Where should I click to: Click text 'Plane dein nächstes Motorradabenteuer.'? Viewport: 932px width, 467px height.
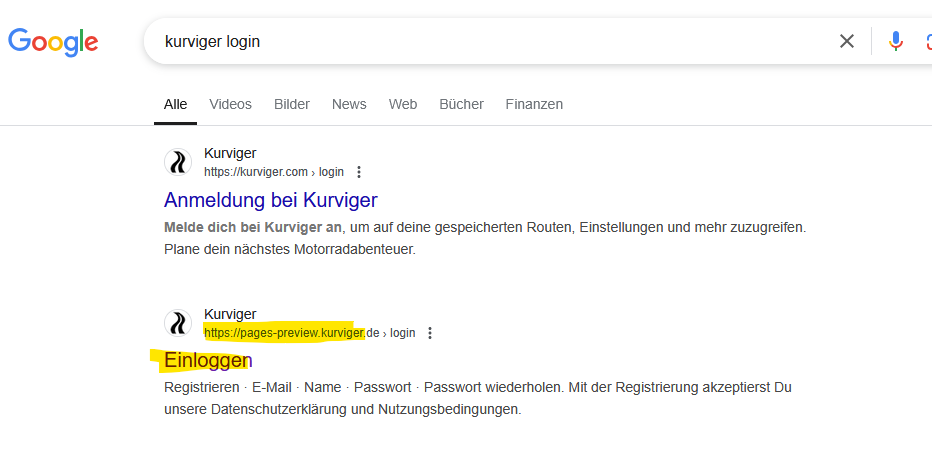click(x=290, y=250)
